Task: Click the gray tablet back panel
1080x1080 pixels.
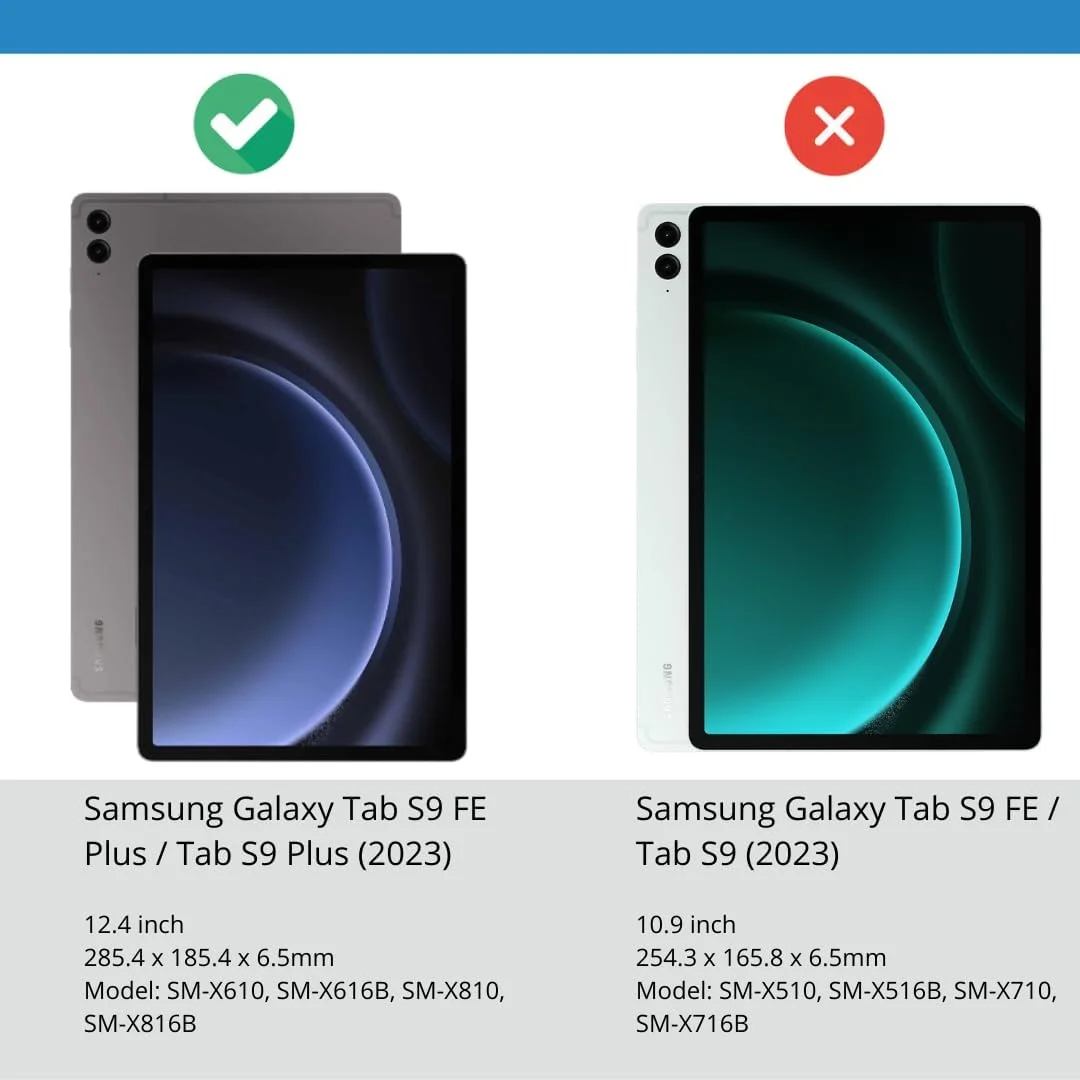Action: (x=105, y=448)
